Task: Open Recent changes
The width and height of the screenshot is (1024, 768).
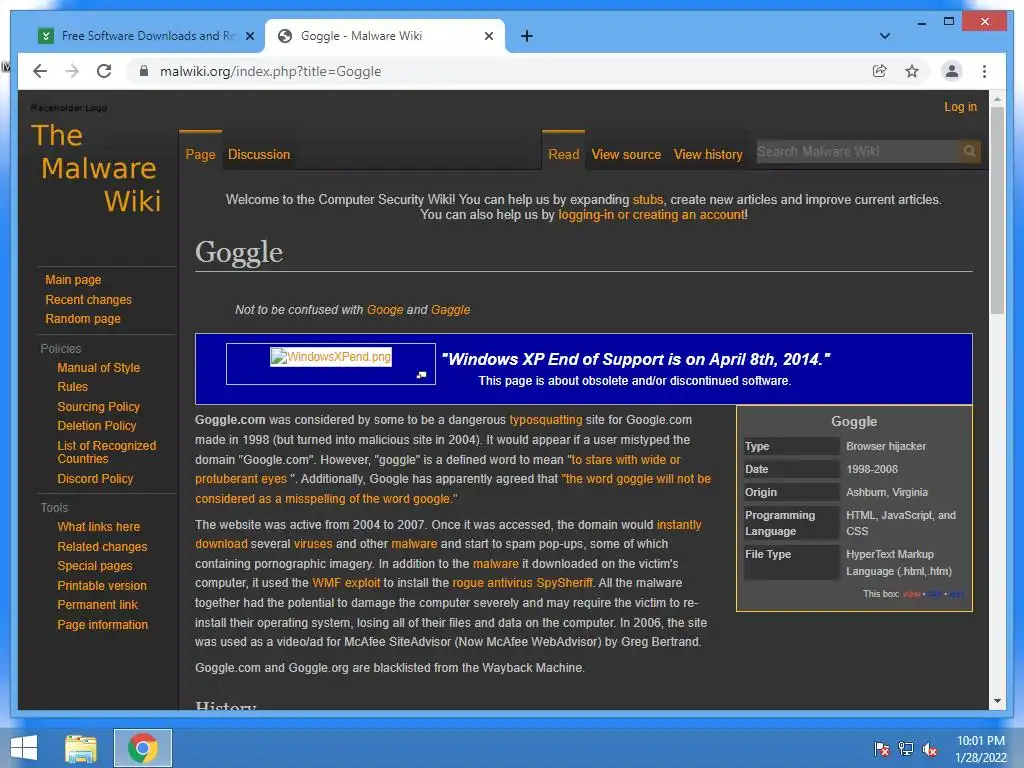Action: 88,300
